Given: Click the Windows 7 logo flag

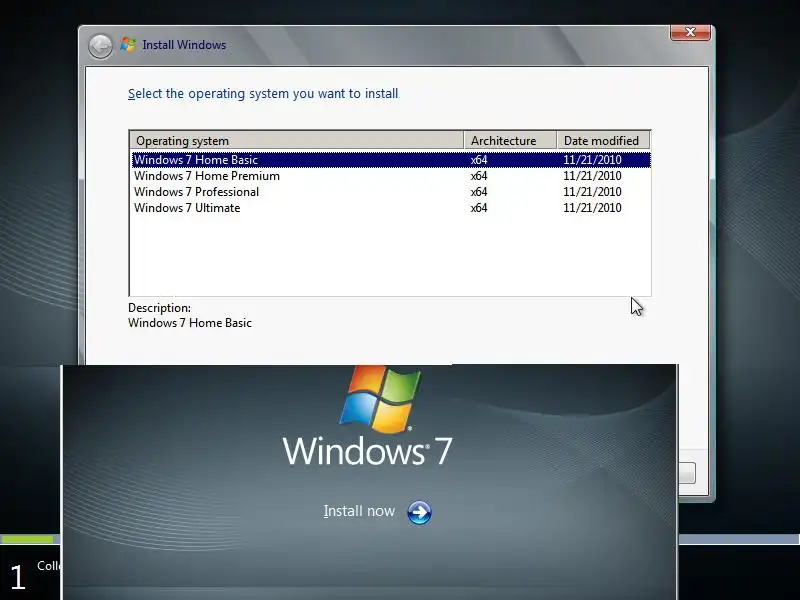Looking at the screenshot, I should tap(380, 399).
